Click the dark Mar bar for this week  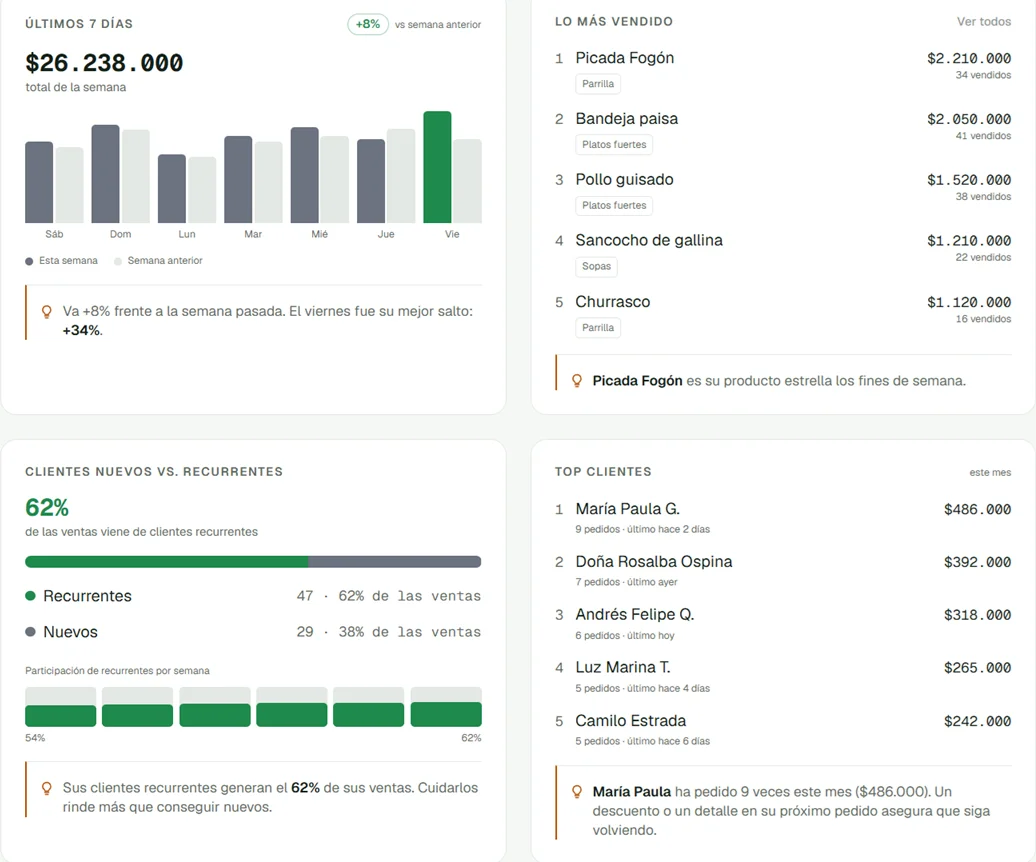[x=238, y=180]
